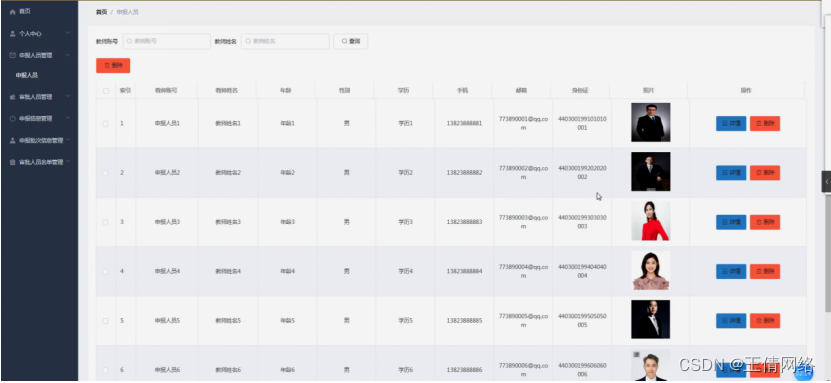Image resolution: width=831 pixels, height=383 pixels.
Task: Click the page vertical scrollbar on the right
Action: coord(828,253)
